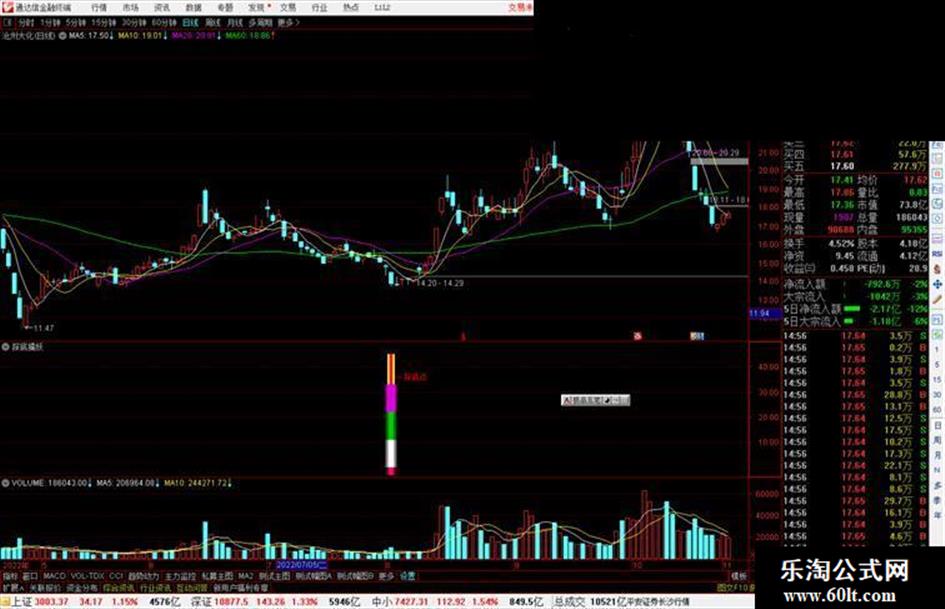Click the 买五 price 17.60

pyautogui.click(x=842, y=166)
